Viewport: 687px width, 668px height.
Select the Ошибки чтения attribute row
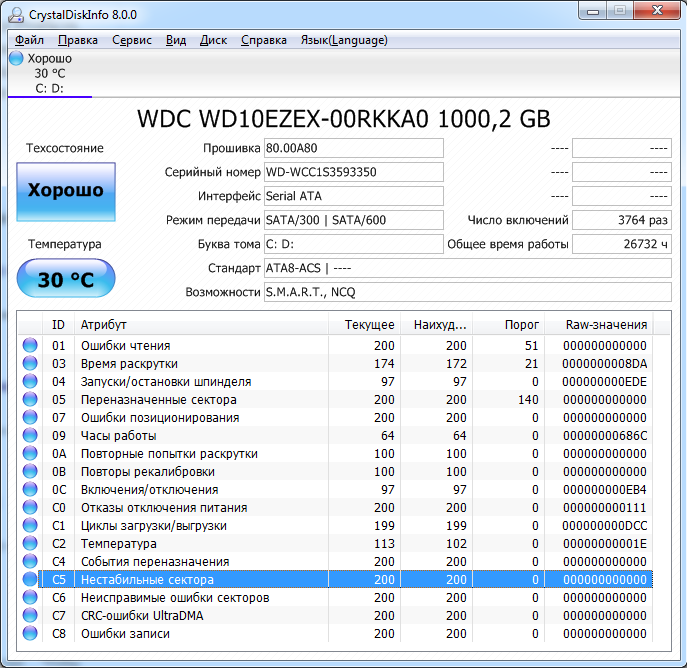[x=335, y=345]
